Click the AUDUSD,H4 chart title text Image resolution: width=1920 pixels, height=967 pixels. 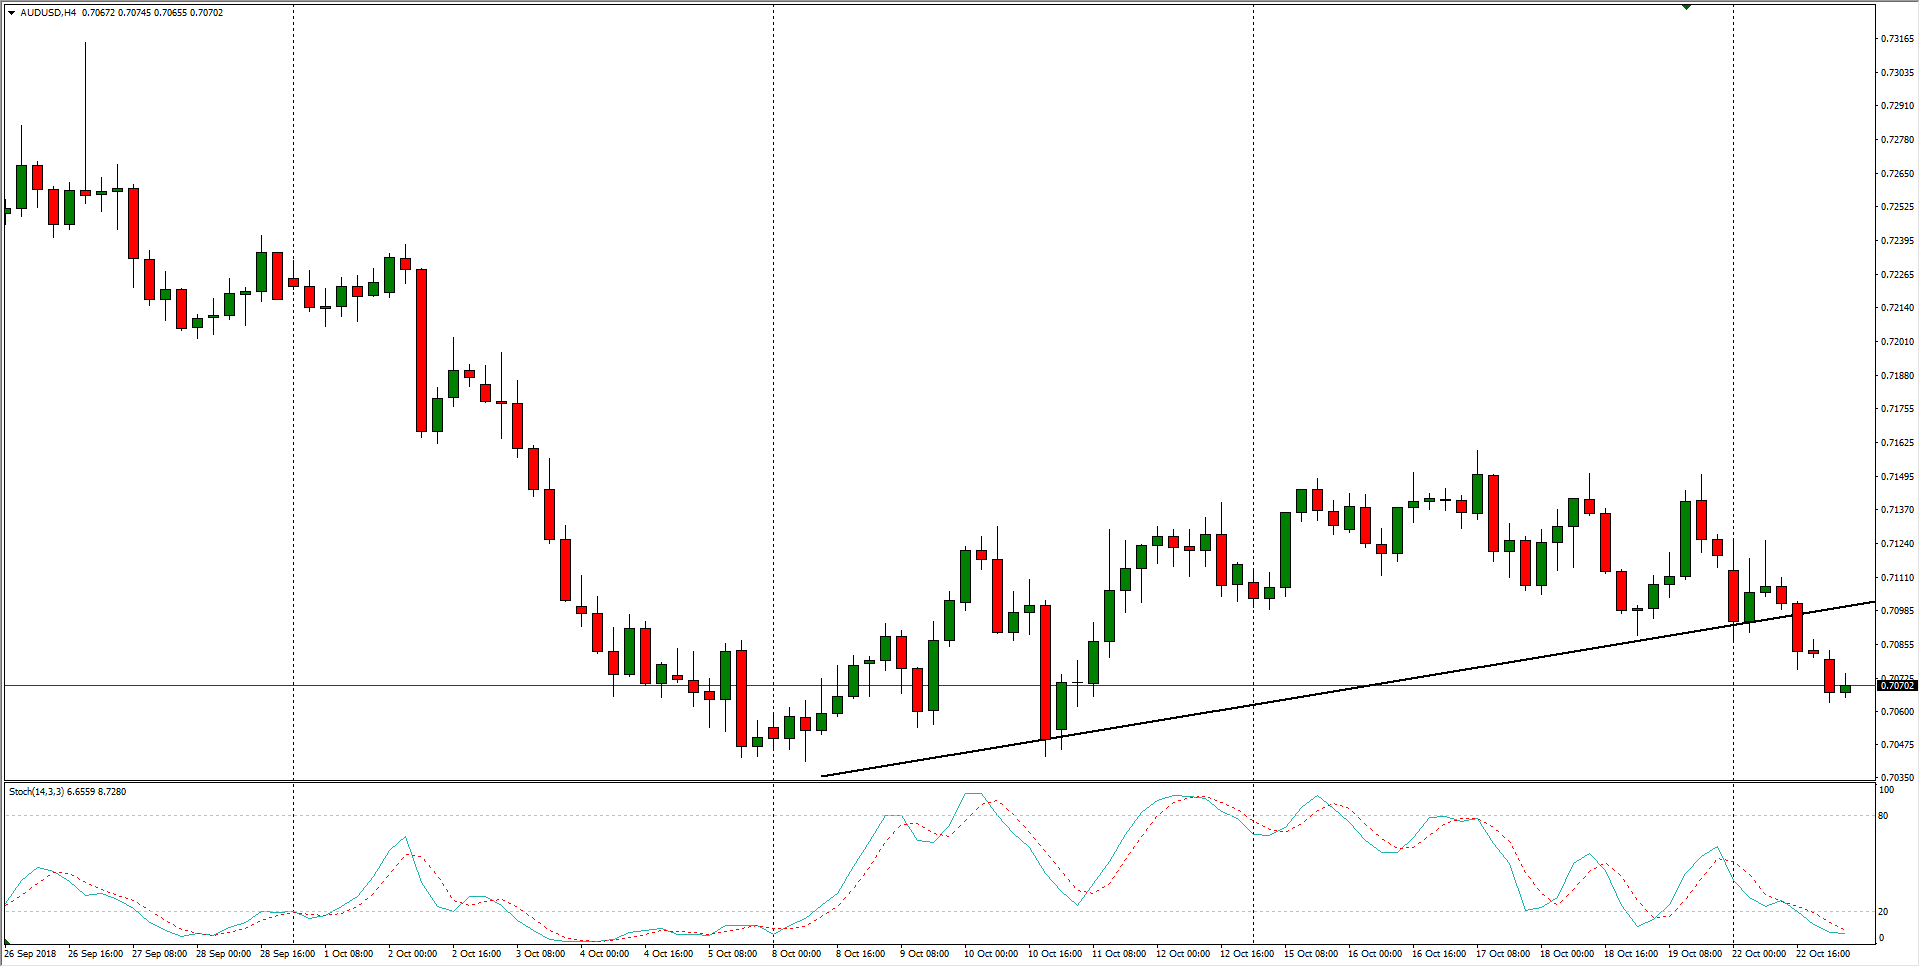click(48, 13)
